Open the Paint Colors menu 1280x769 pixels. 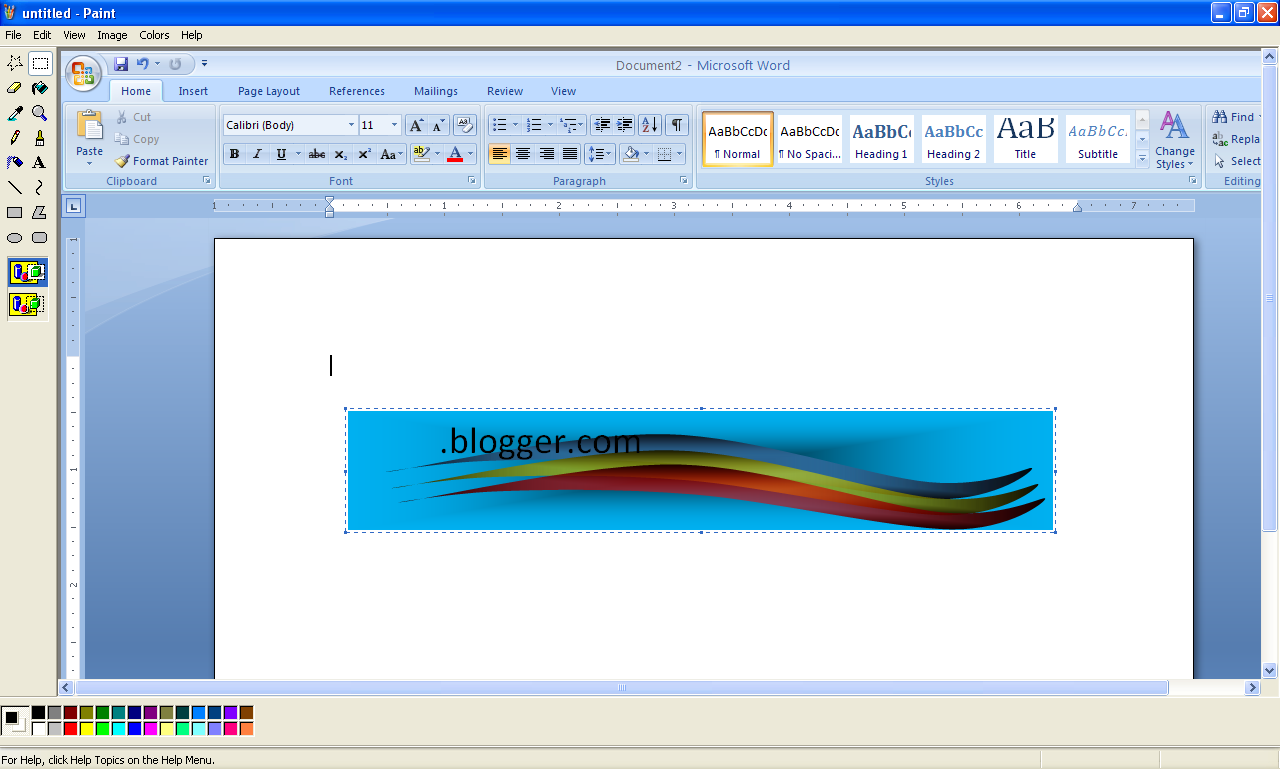click(154, 35)
